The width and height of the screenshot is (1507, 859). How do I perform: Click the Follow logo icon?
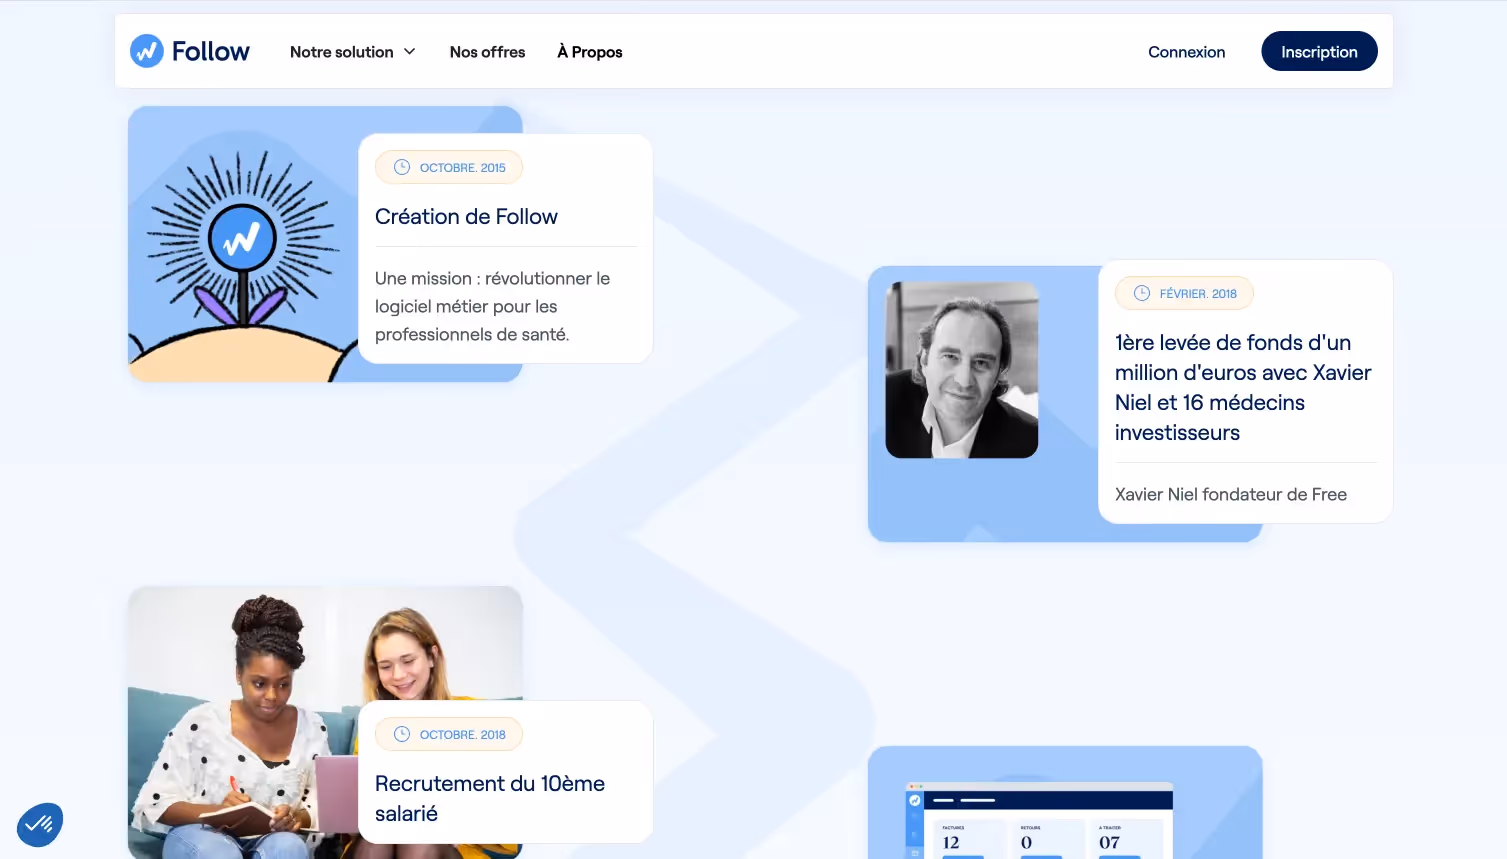pos(147,51)
